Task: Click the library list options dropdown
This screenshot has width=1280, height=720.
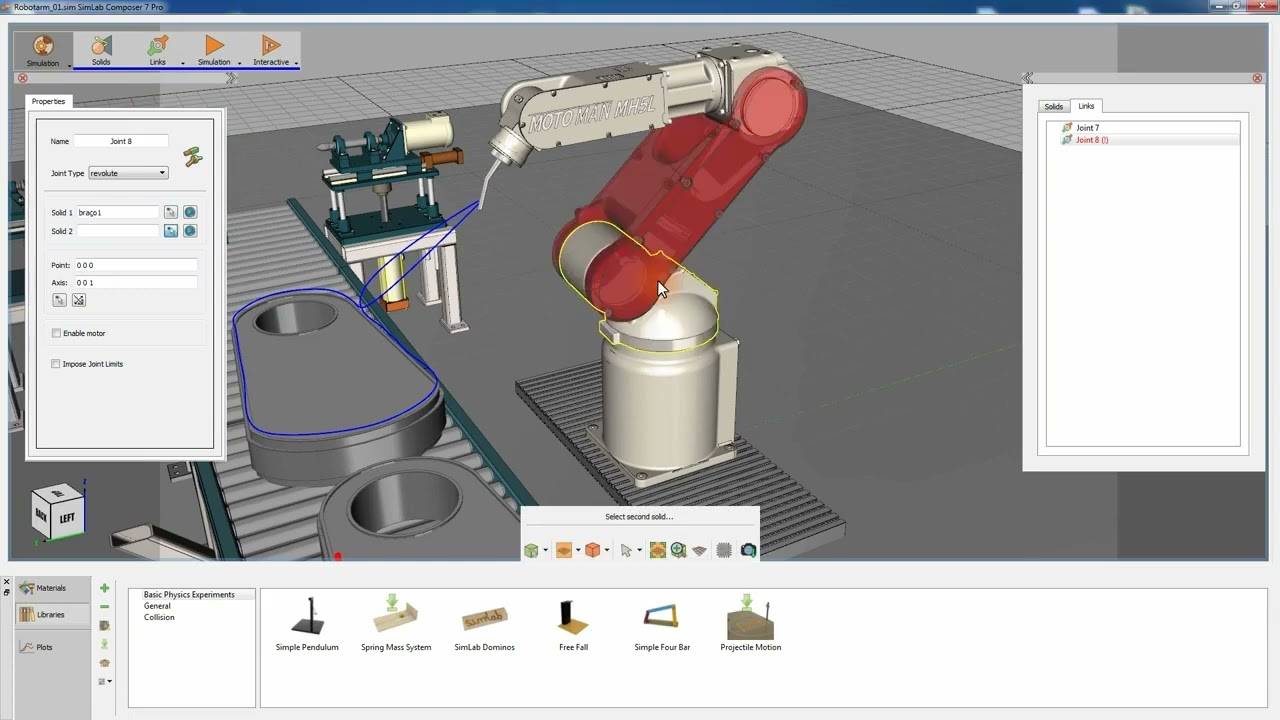Action: [x=104, y=681]
